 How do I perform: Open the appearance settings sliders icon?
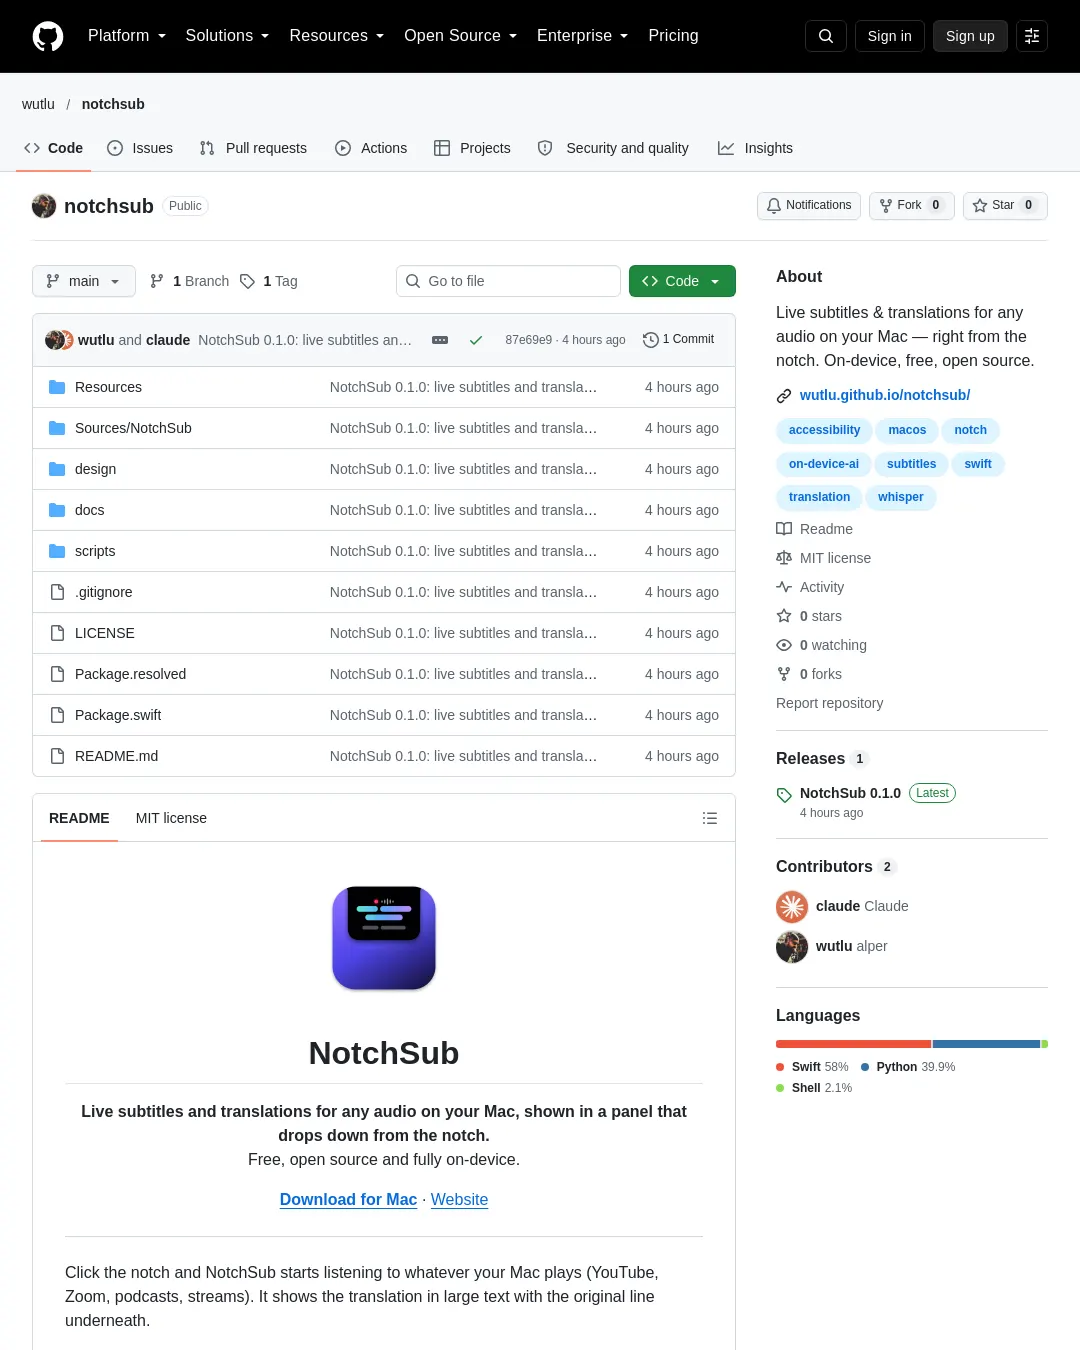[1032, 36]
